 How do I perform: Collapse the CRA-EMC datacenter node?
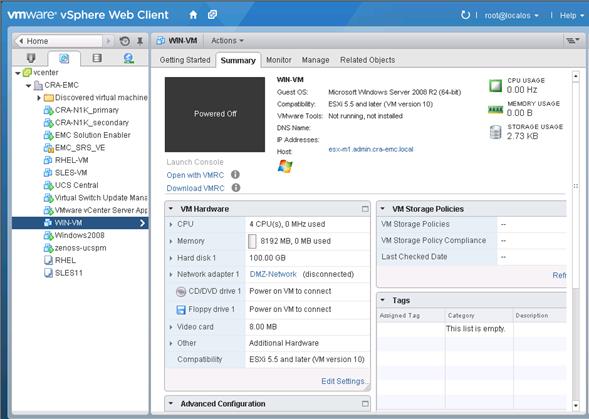pyautogui.click(x=29, y=86)
